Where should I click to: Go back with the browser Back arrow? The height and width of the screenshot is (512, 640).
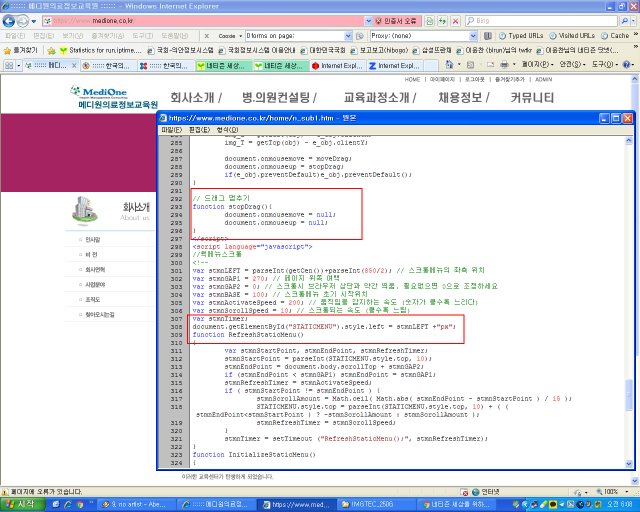coord(9,21)
